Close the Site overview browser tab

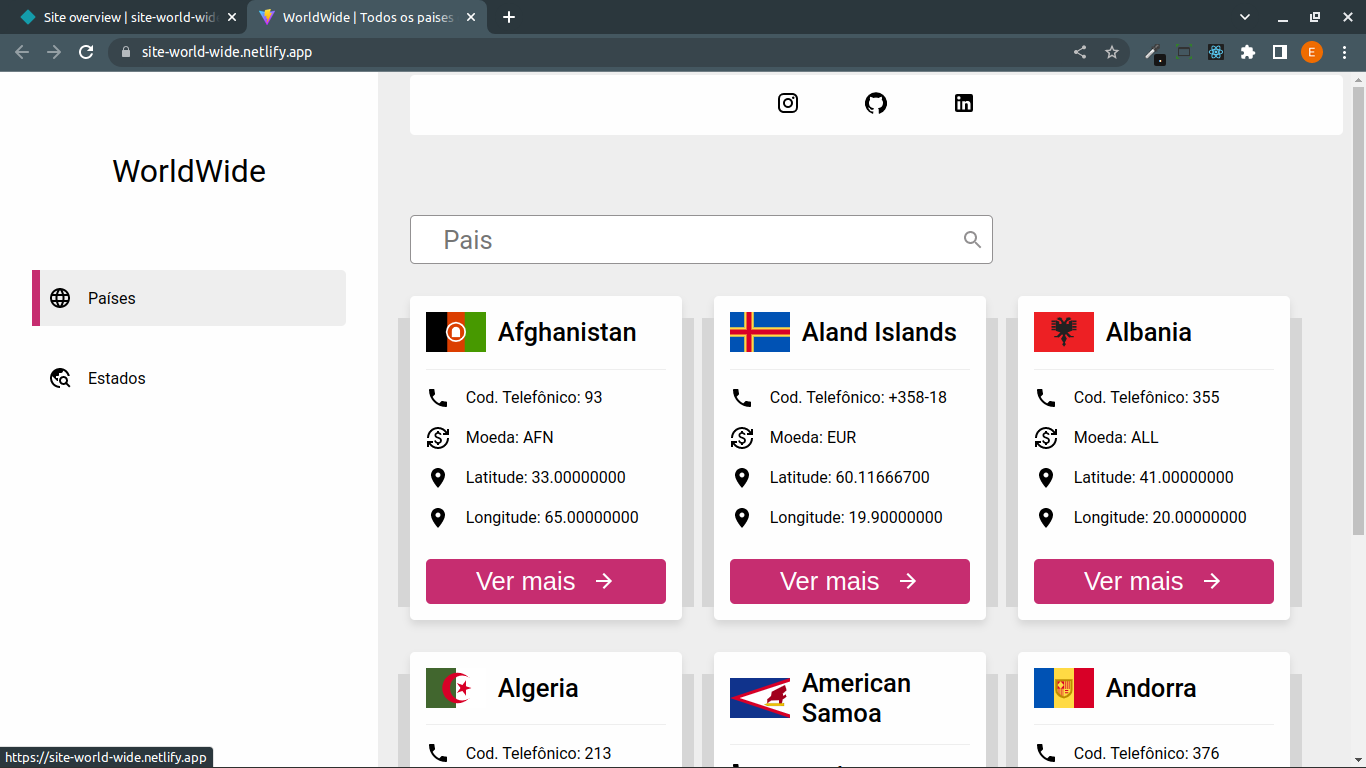point(232,17)
